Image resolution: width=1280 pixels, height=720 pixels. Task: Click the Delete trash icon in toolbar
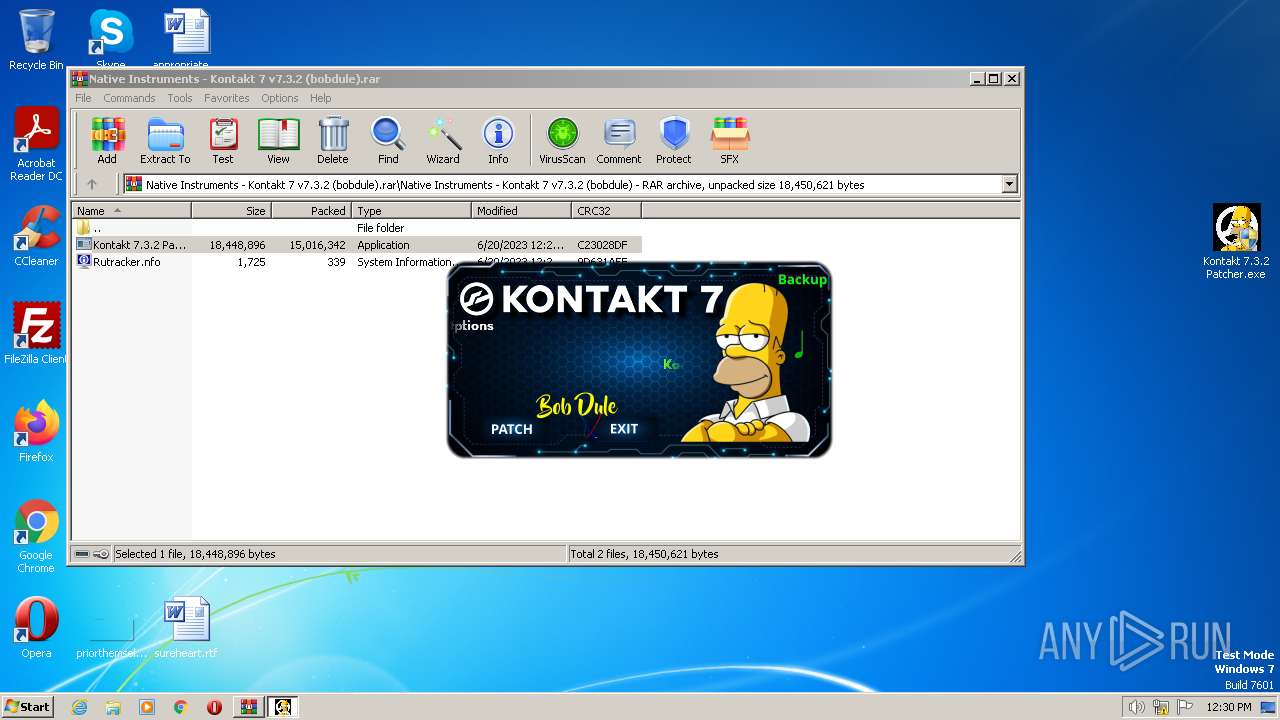[333, 140]
